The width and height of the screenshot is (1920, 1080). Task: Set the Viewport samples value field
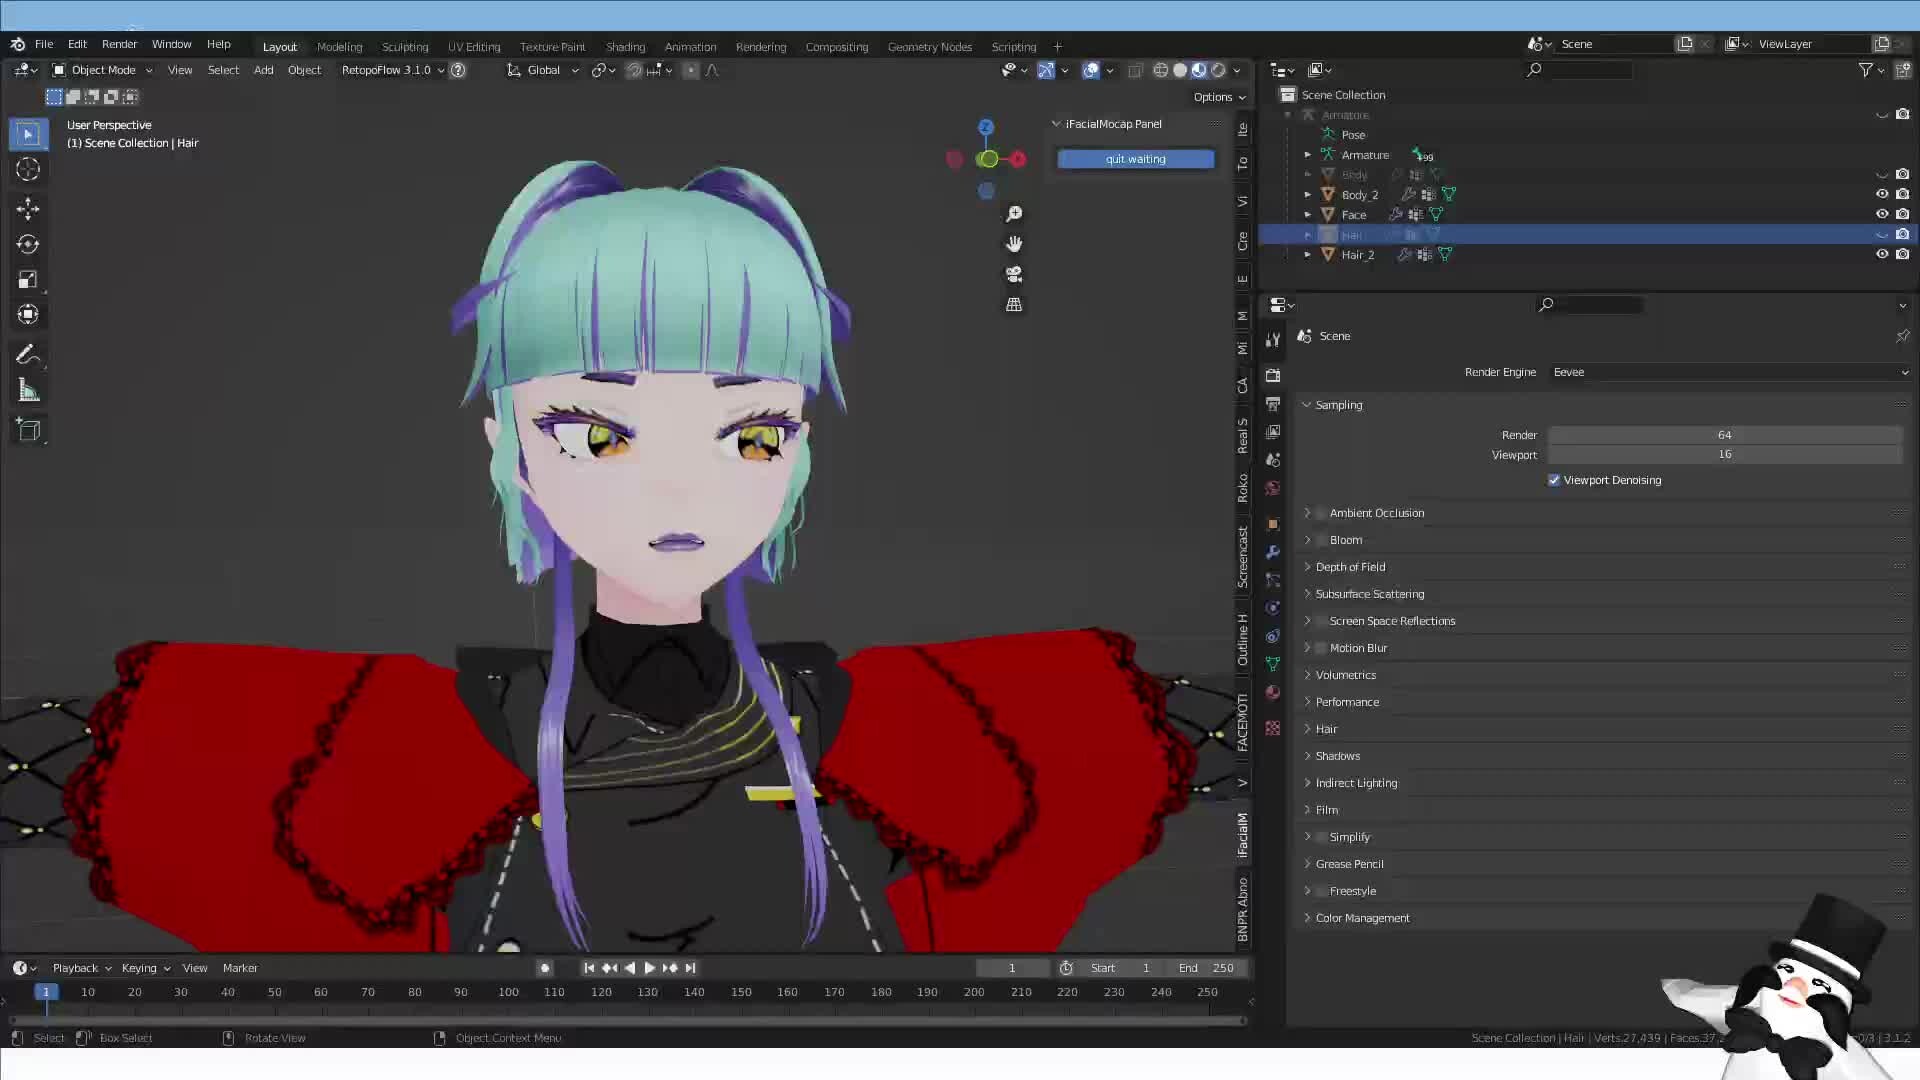(1724, 454)
